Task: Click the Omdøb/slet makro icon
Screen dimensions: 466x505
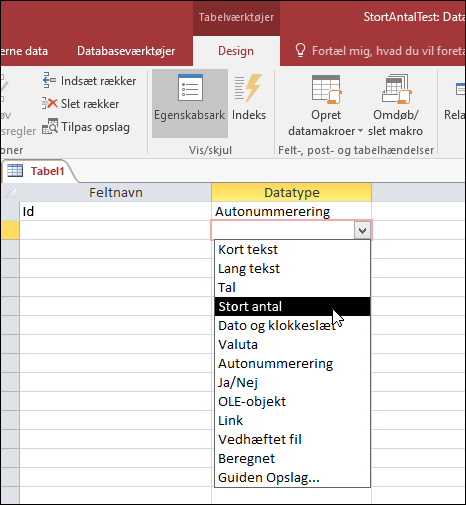Action: coord(396,89)
